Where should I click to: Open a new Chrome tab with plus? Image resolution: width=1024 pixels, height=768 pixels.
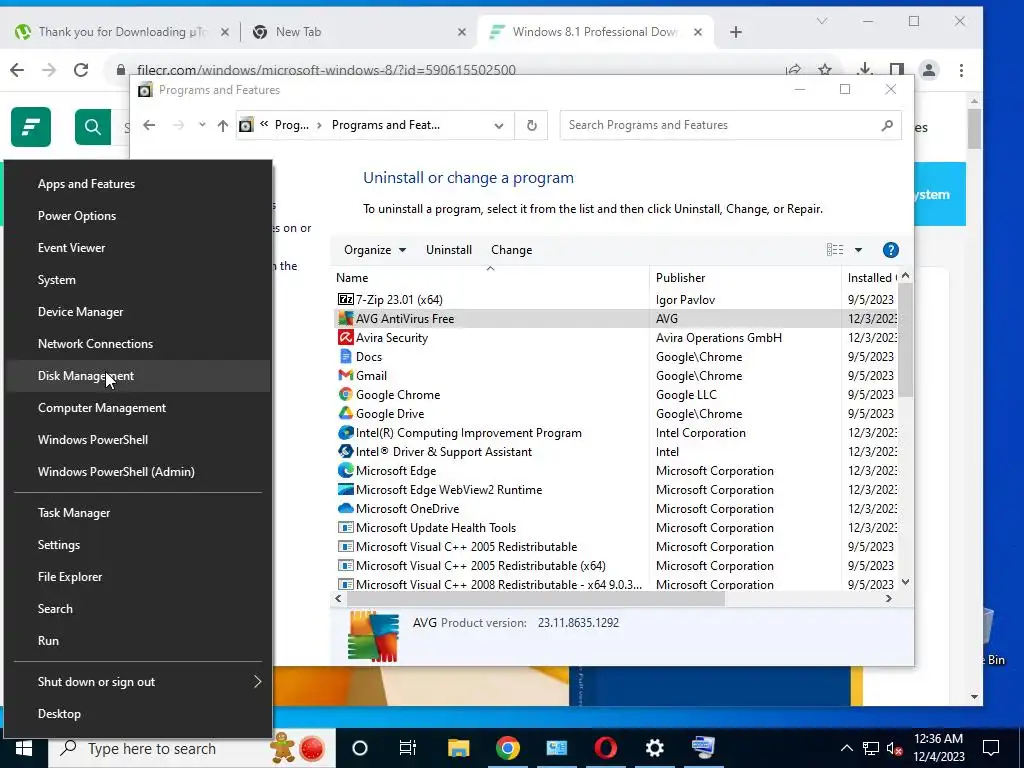735,32
